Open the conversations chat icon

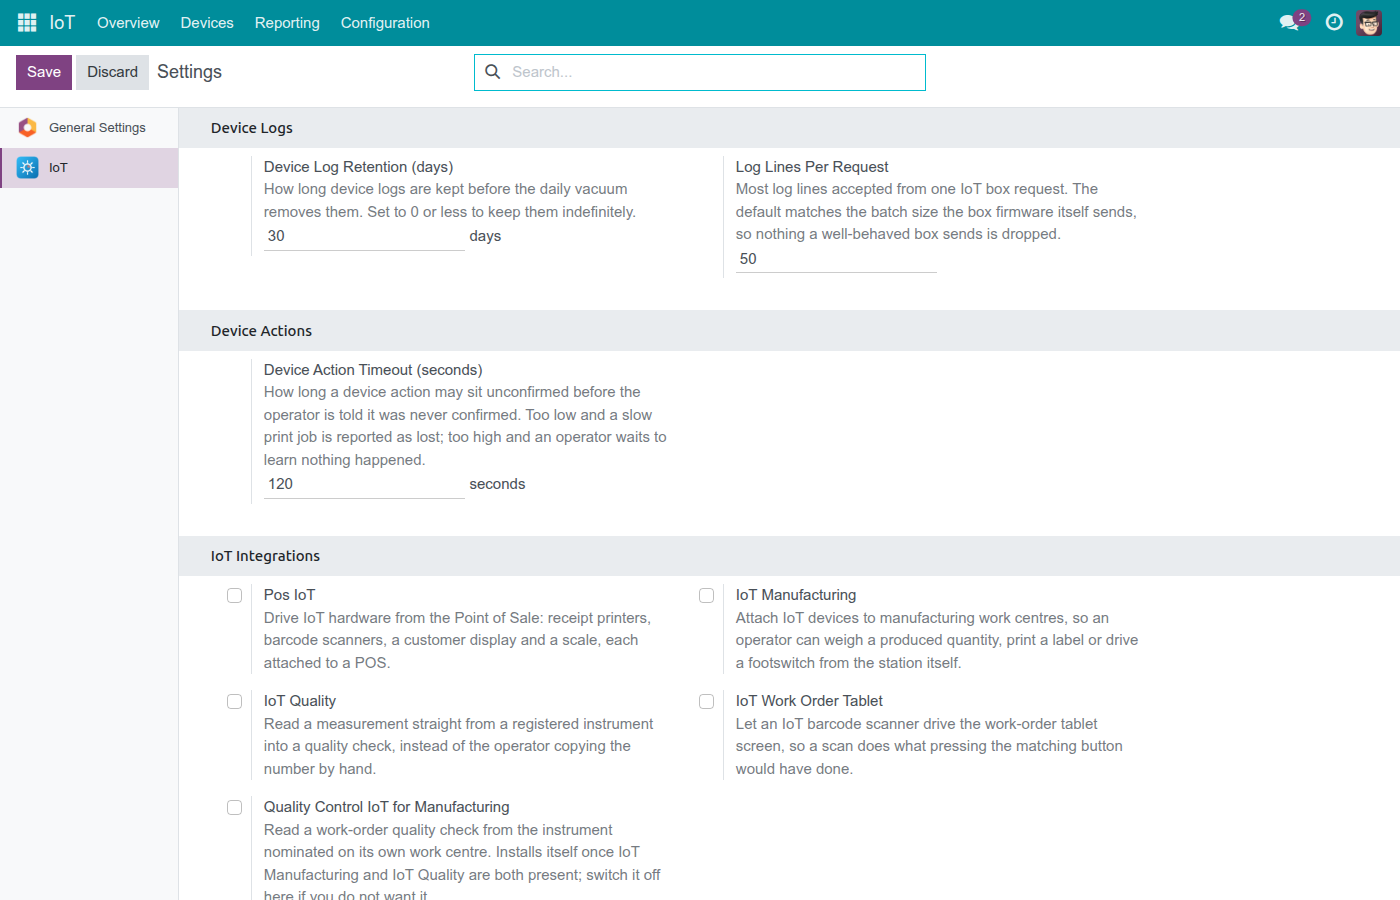[x=1289, y=22]
